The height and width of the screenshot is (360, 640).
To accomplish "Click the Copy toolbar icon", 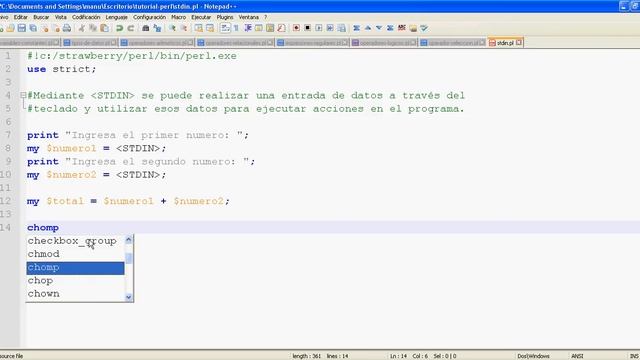I will [93, 28].
